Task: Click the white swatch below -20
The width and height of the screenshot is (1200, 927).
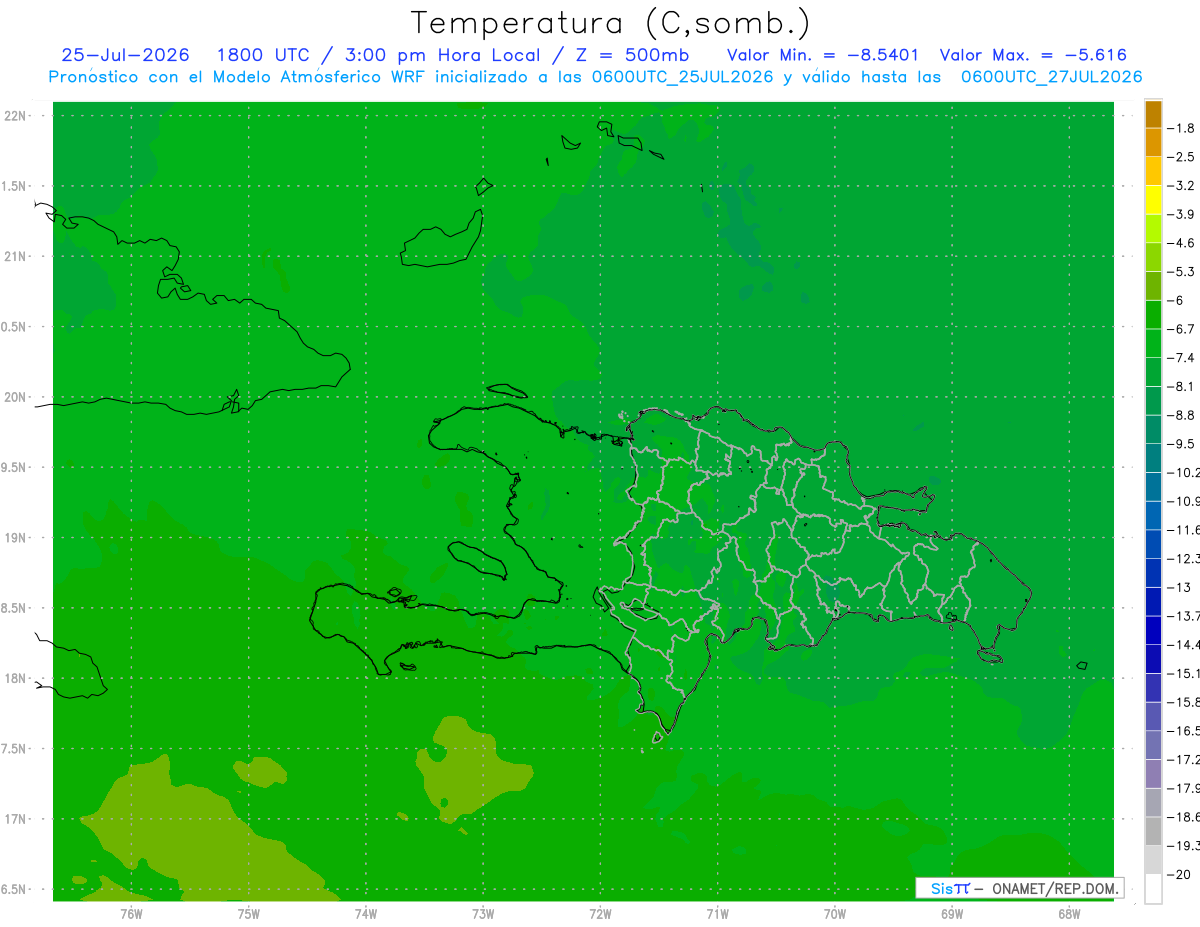Action: pos(1153,889)
